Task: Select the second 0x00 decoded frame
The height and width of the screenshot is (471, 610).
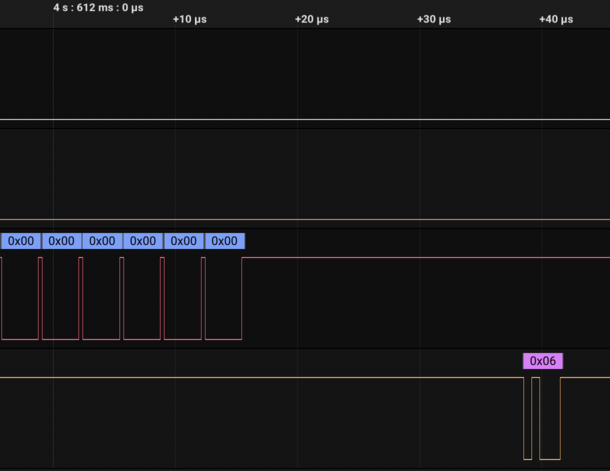Action: [61, 241]
